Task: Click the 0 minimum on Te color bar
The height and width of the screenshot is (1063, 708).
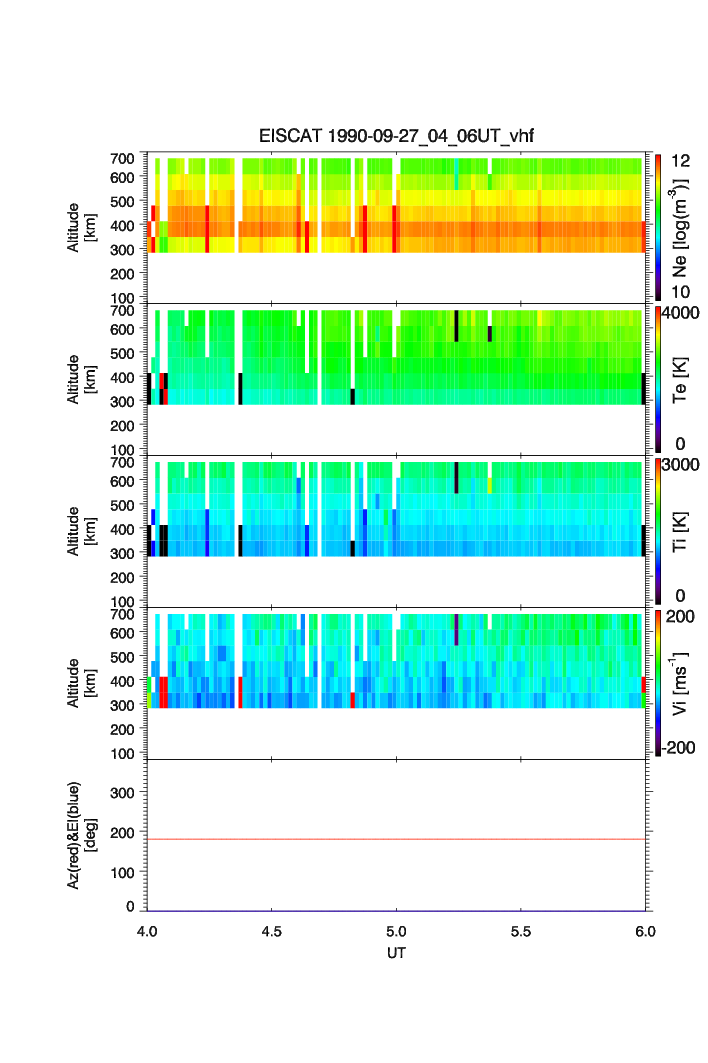Action: click(x=680, y=444)
